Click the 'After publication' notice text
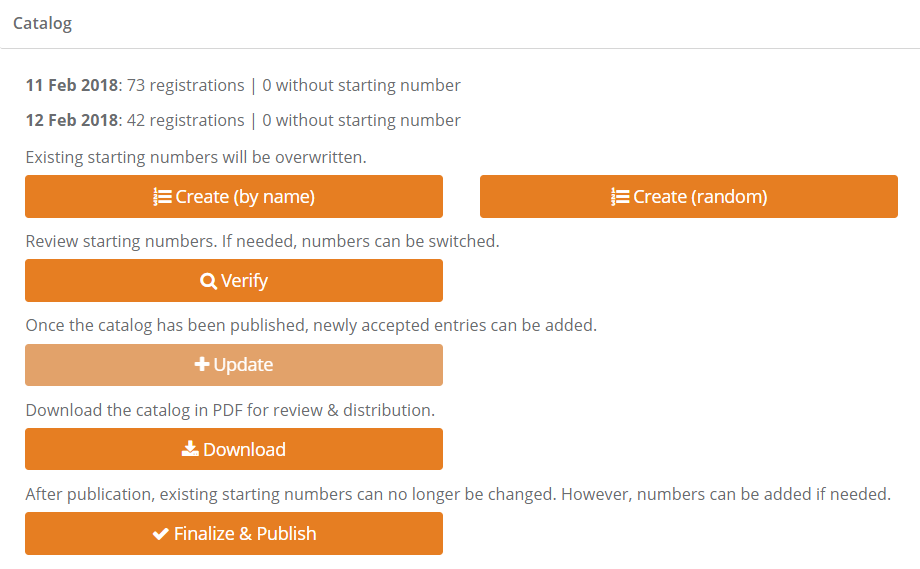This screenshot has width=920, height=569. click(x=457, y=494)
